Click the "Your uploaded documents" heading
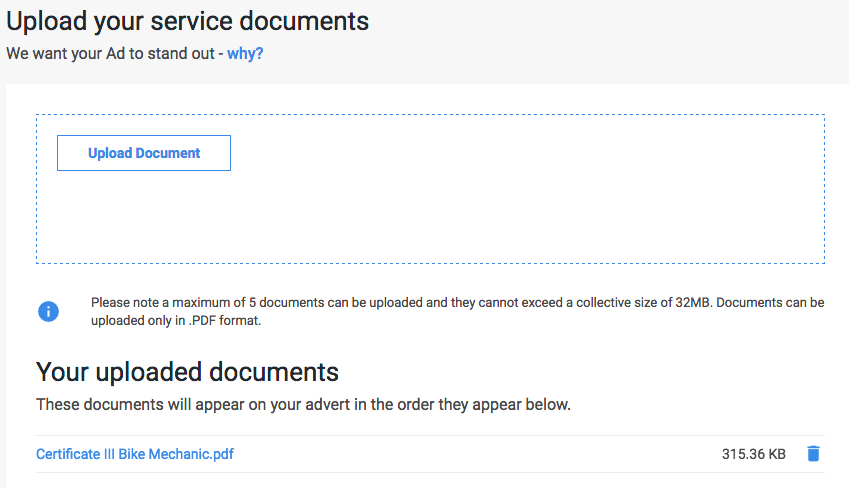The image size is (849, 488). 187,372
